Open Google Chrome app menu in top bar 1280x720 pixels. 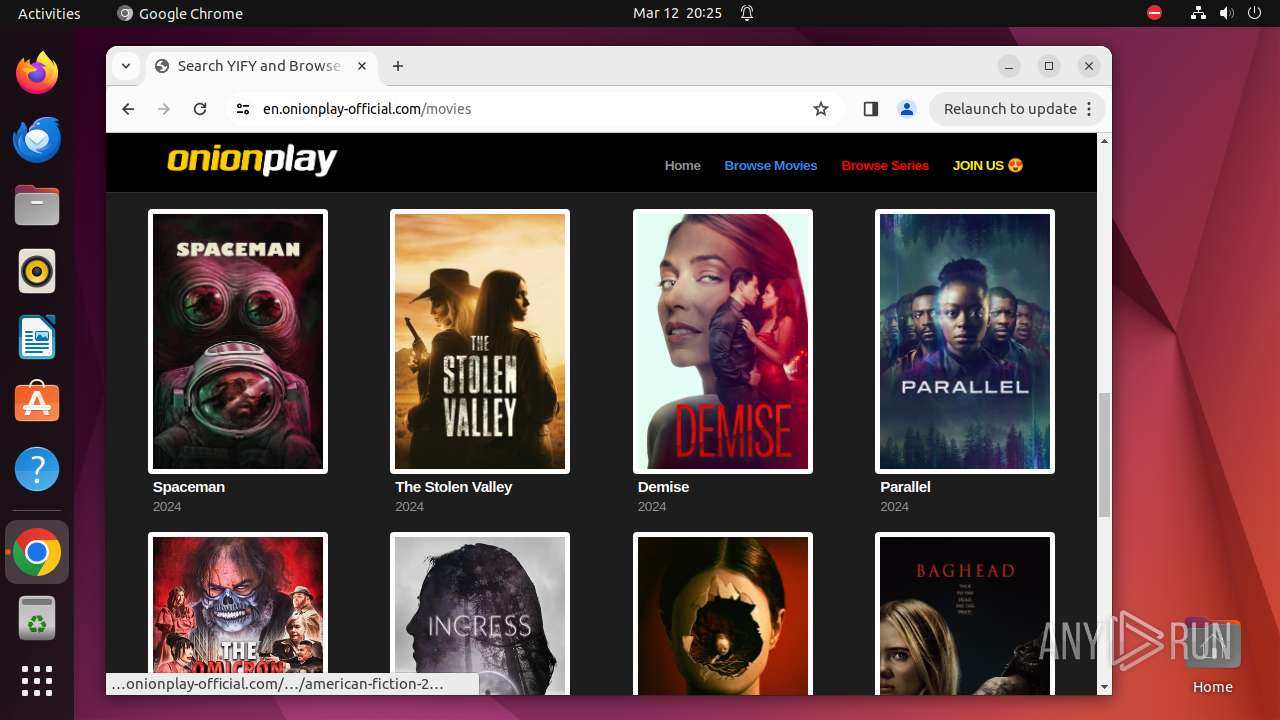[x=180, y=13]
